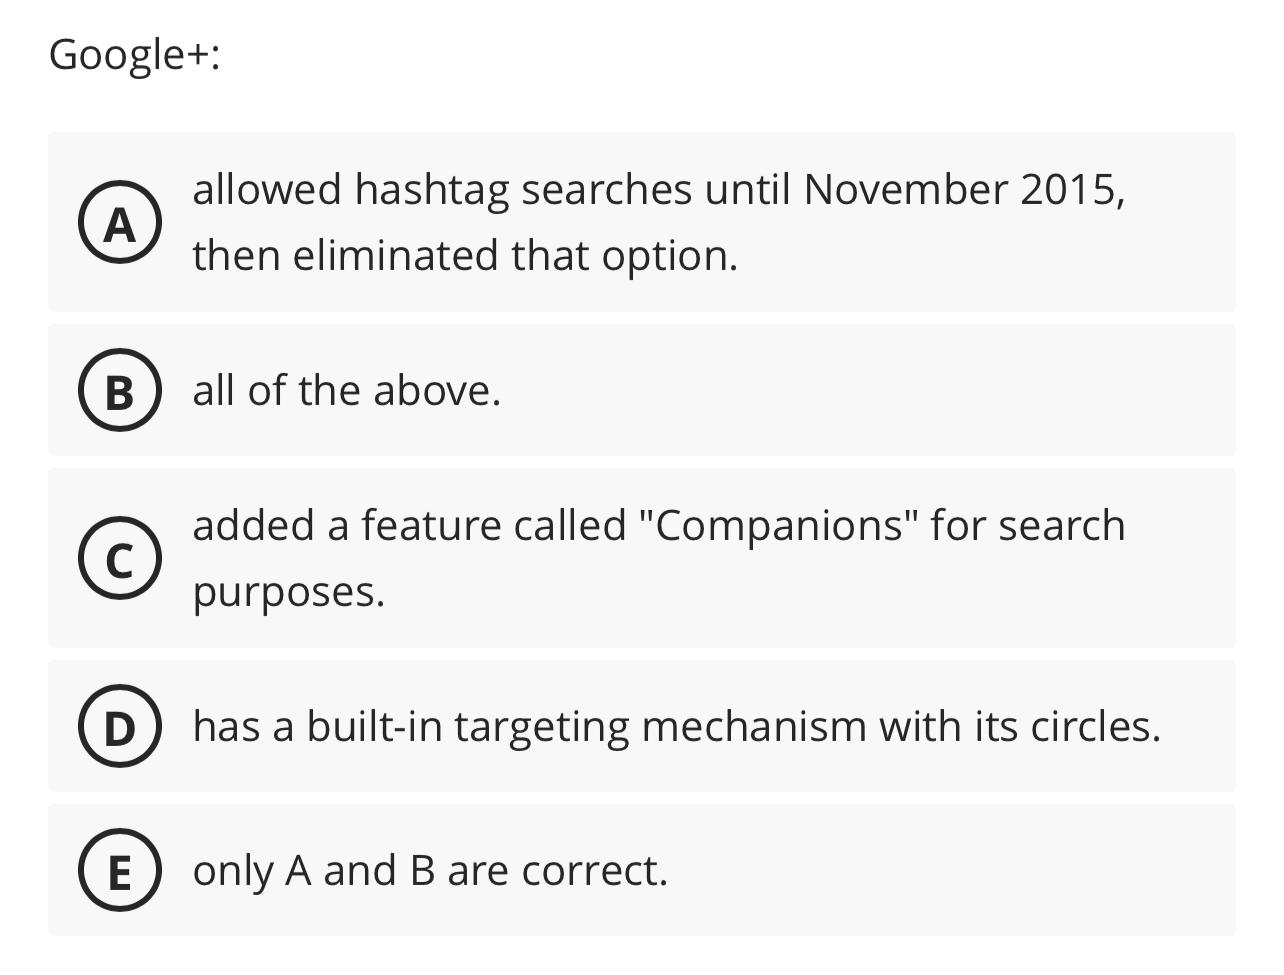Select the 'all of the above' answer
Image resolution: width=1284 pixels, height=975 pixels.
coord(346,391)
